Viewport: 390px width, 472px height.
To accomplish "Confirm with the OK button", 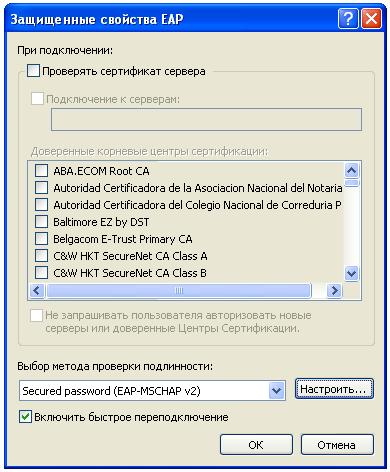I will tap(256, 445).
